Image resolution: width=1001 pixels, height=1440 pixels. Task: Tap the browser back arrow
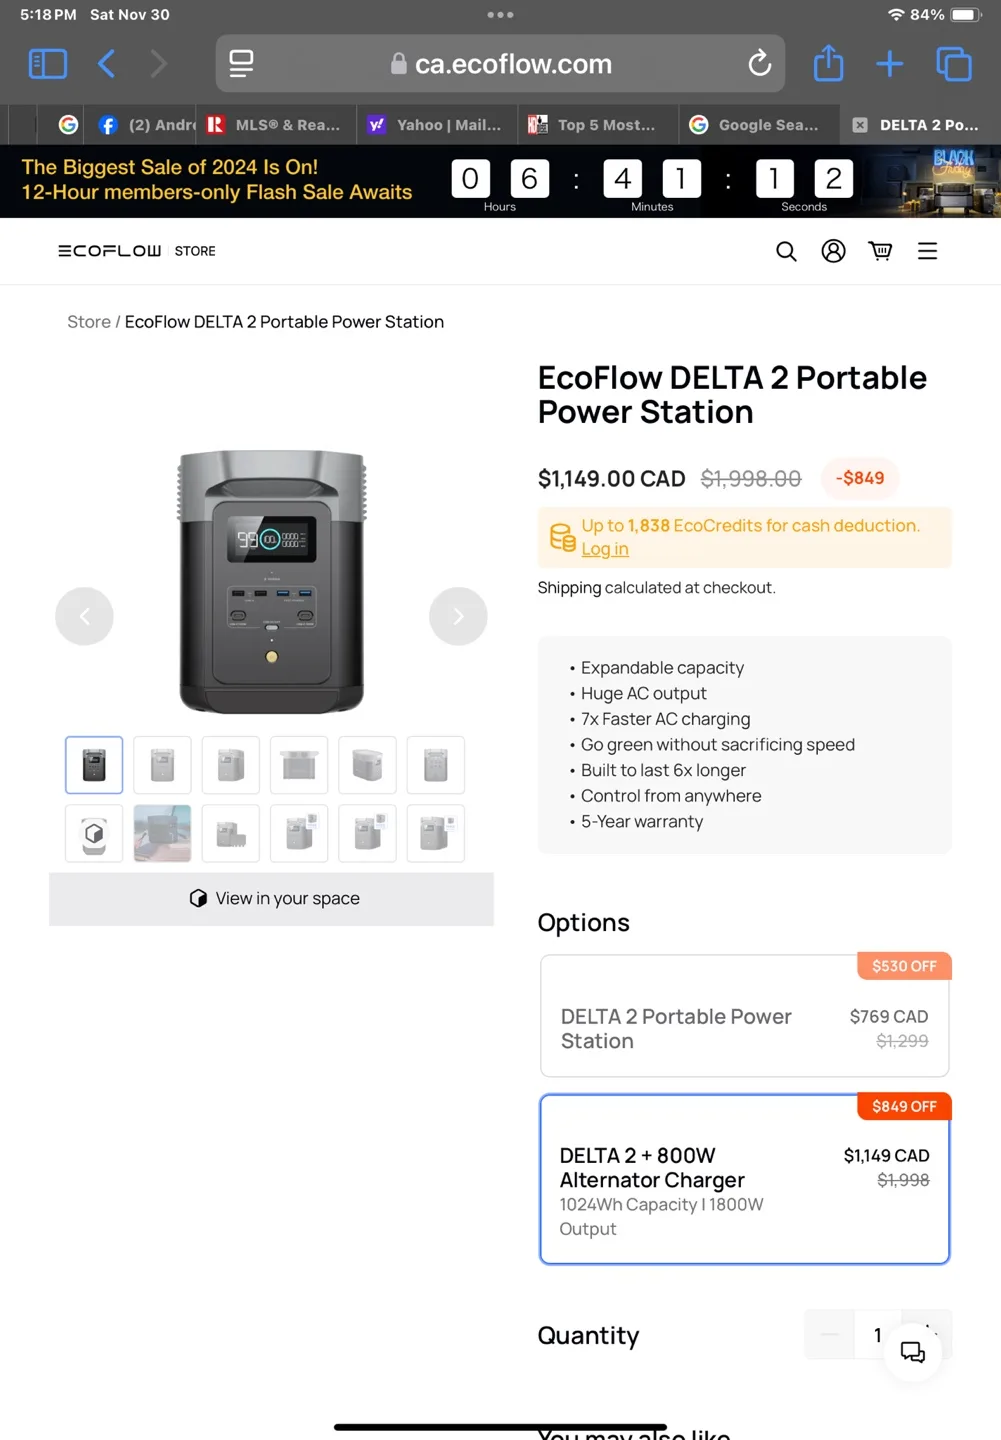click(107, 64)
